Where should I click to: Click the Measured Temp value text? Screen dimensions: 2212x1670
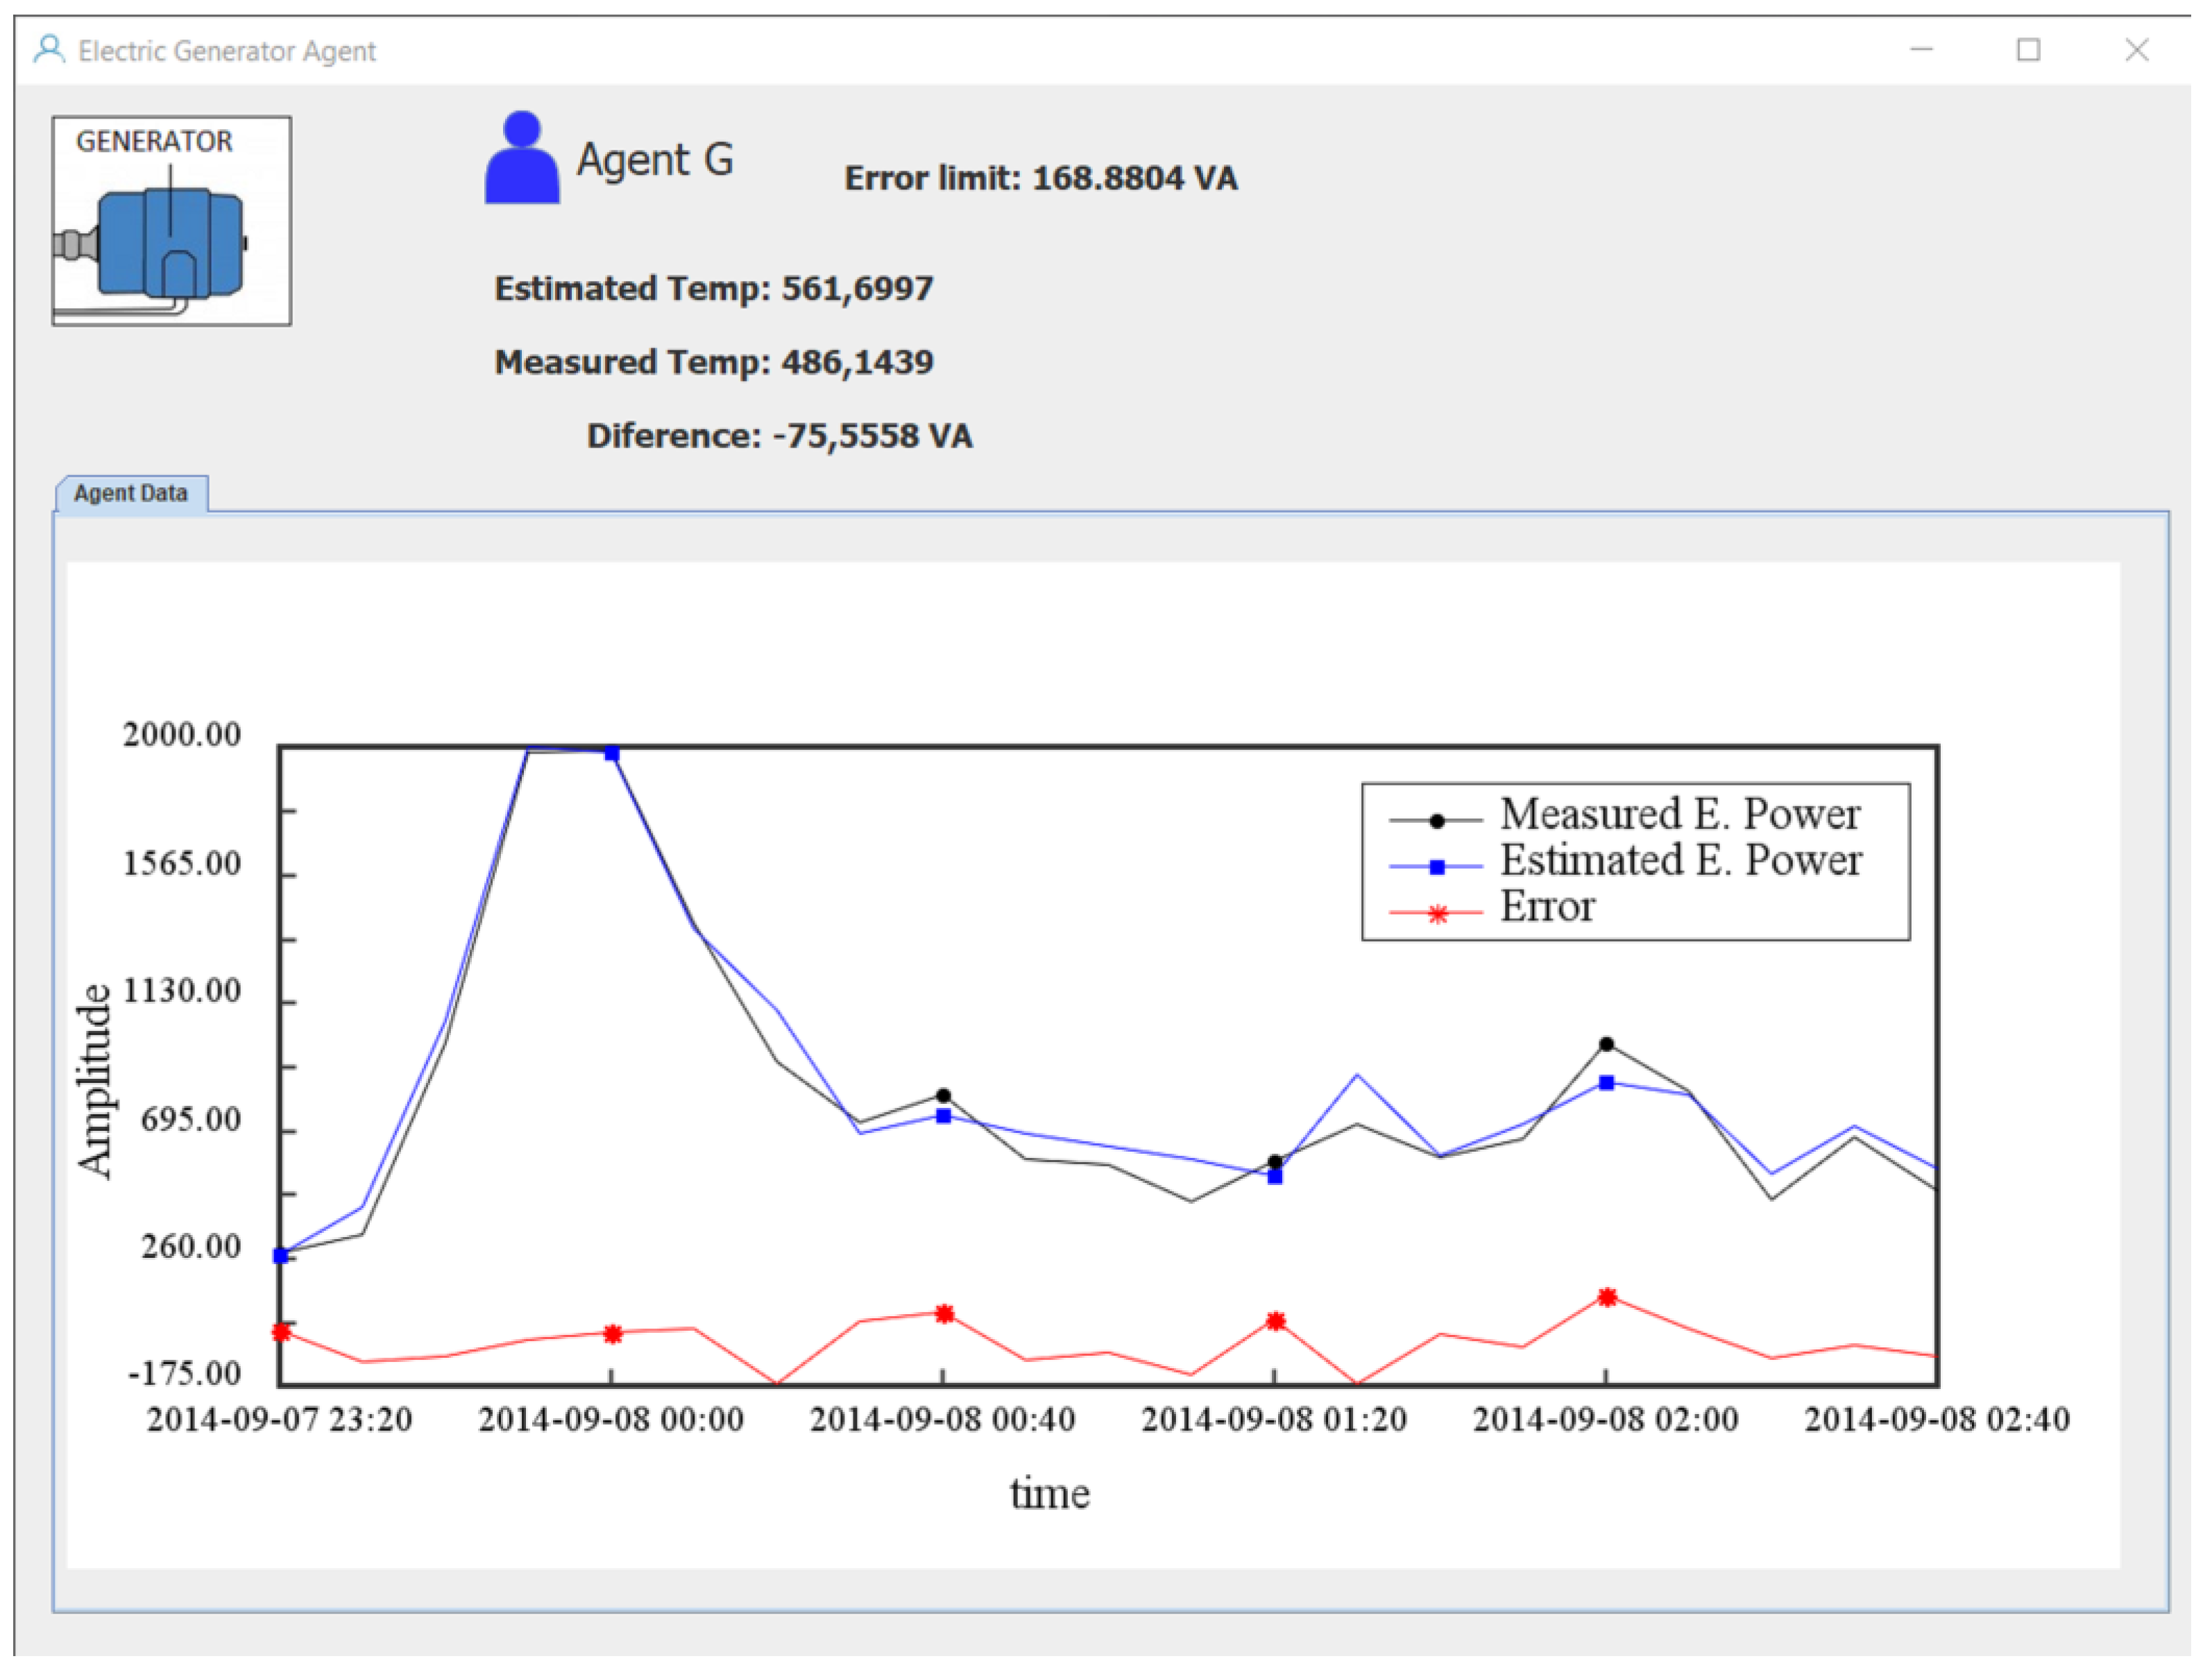(x=857, y=362)
